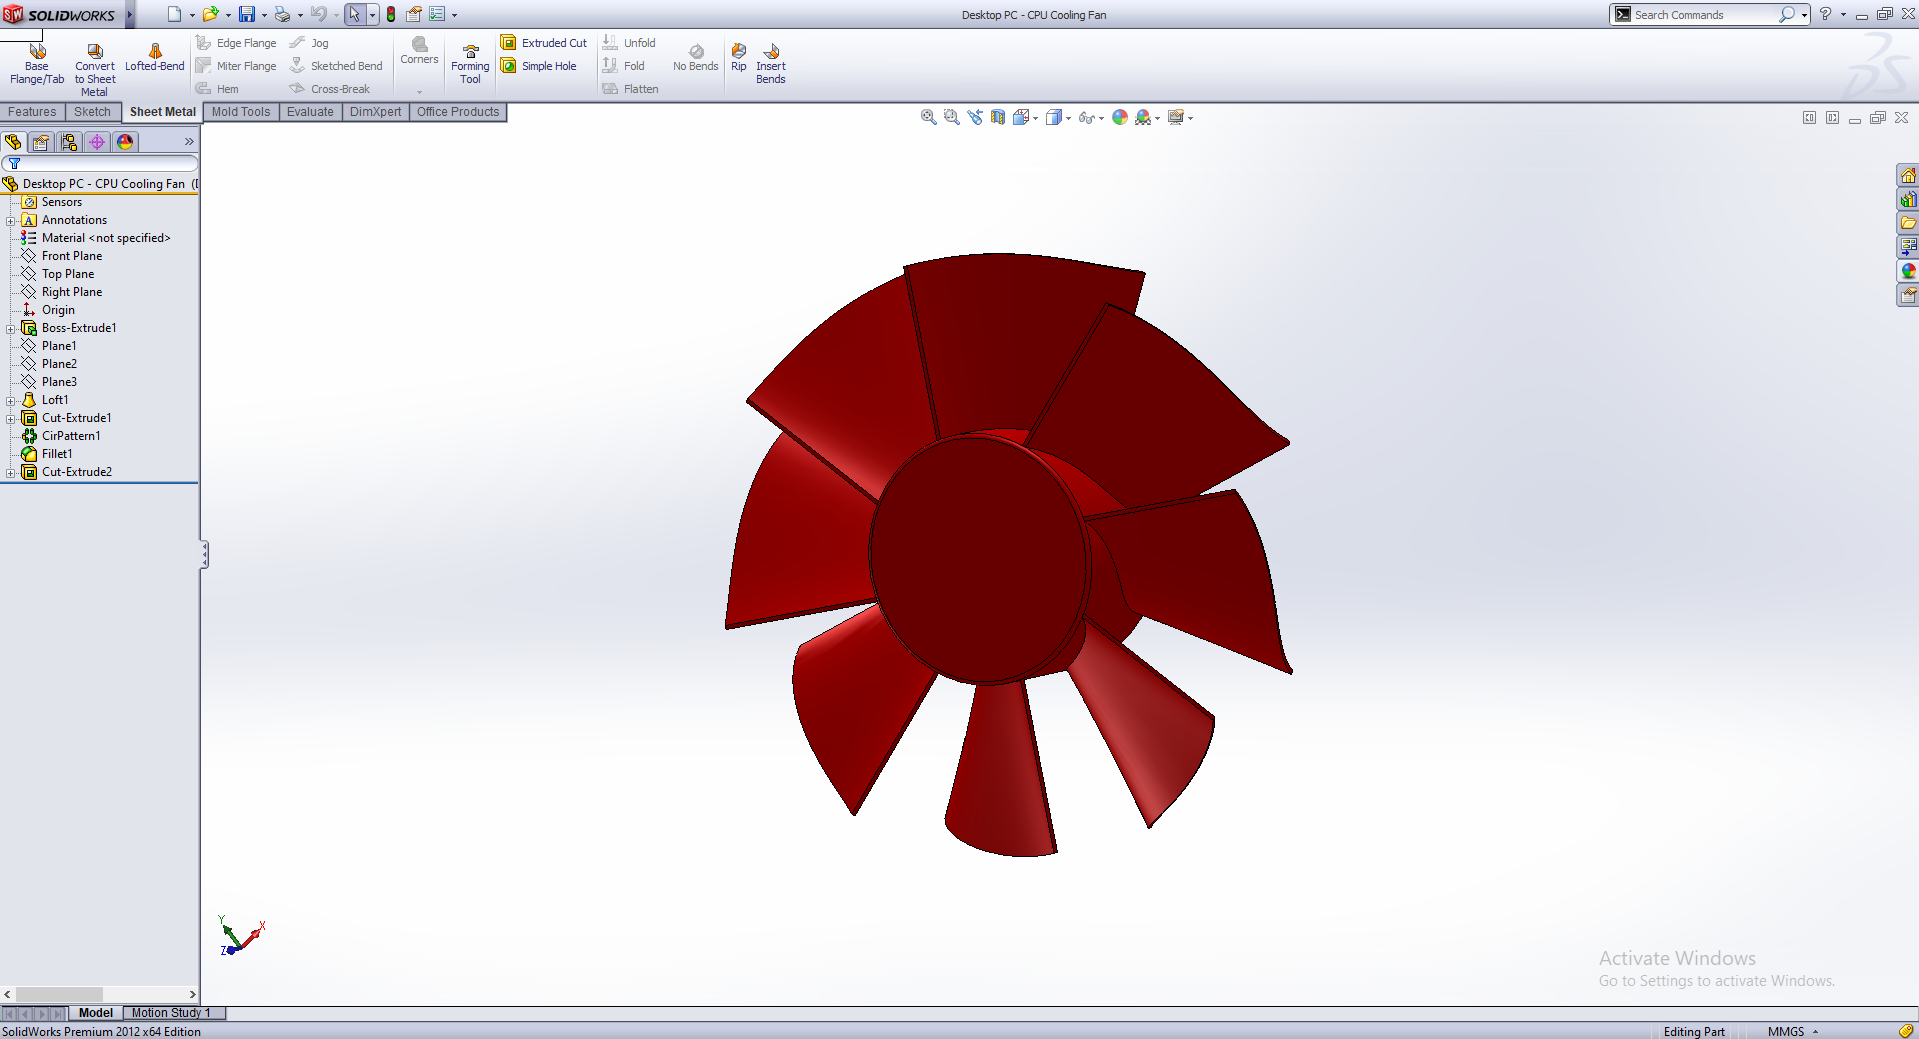Screen dimensions: 1919x1039
Task: Click Edit Appearance color ball in view toolbar
Action: (1120, 117)
